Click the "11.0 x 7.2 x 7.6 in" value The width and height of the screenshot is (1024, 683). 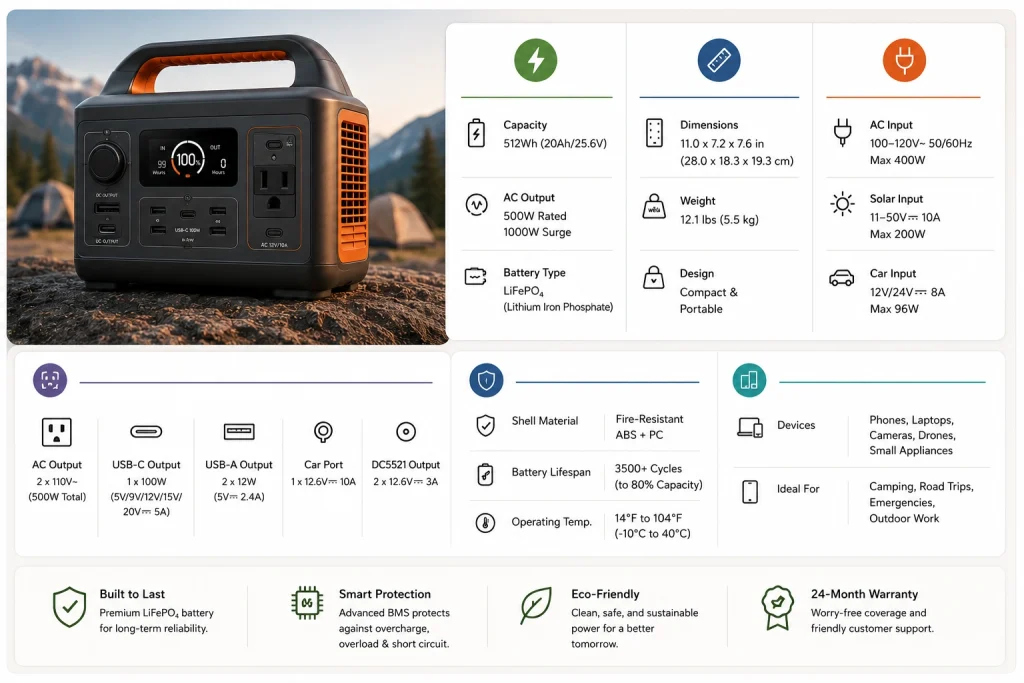coord(722,144)
